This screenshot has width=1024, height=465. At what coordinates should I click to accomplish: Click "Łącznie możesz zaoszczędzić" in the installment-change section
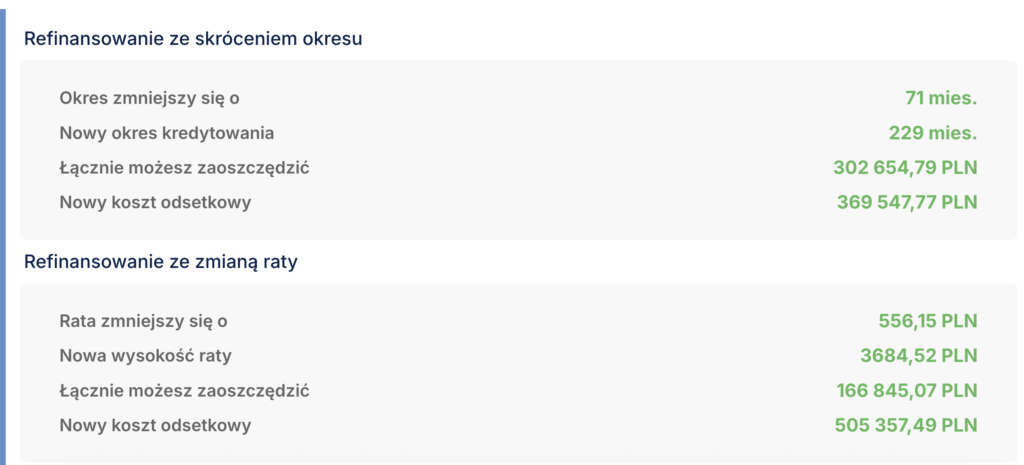[184, 391]
